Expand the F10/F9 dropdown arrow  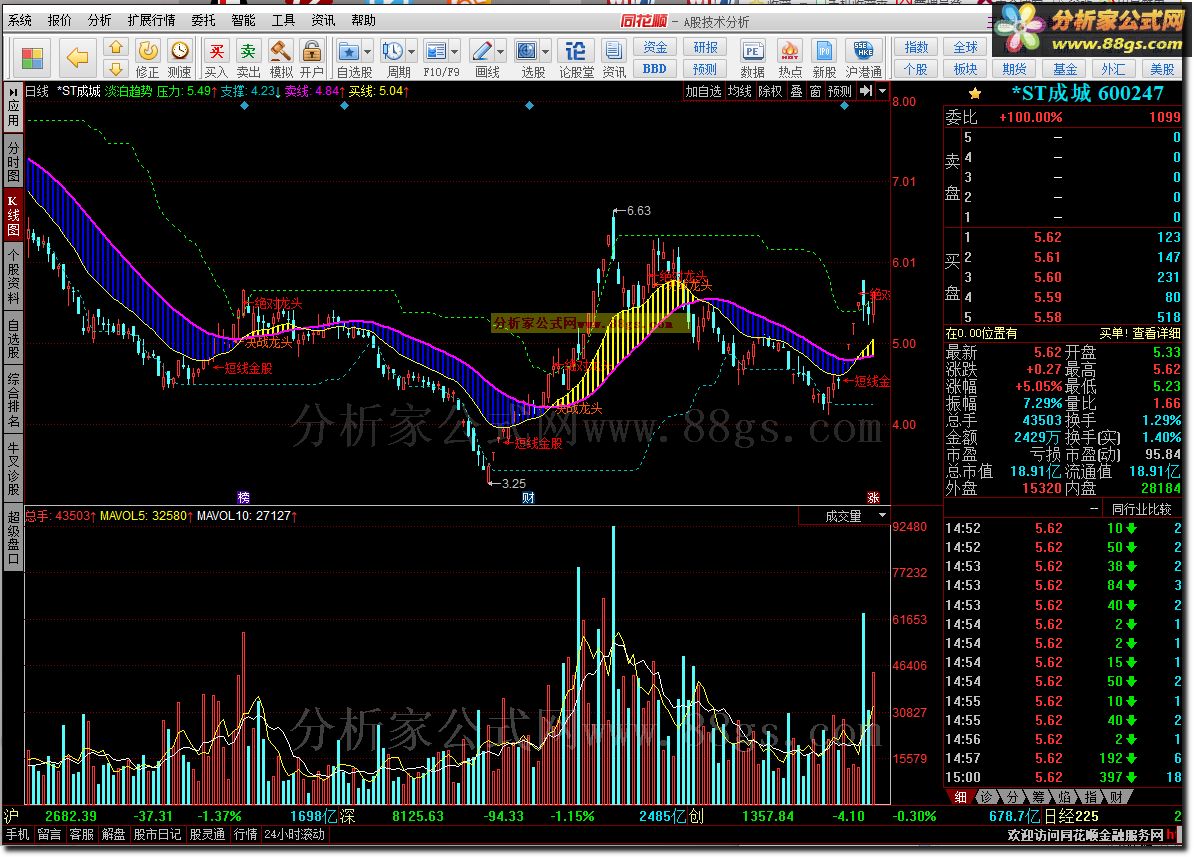pos(455,52)
